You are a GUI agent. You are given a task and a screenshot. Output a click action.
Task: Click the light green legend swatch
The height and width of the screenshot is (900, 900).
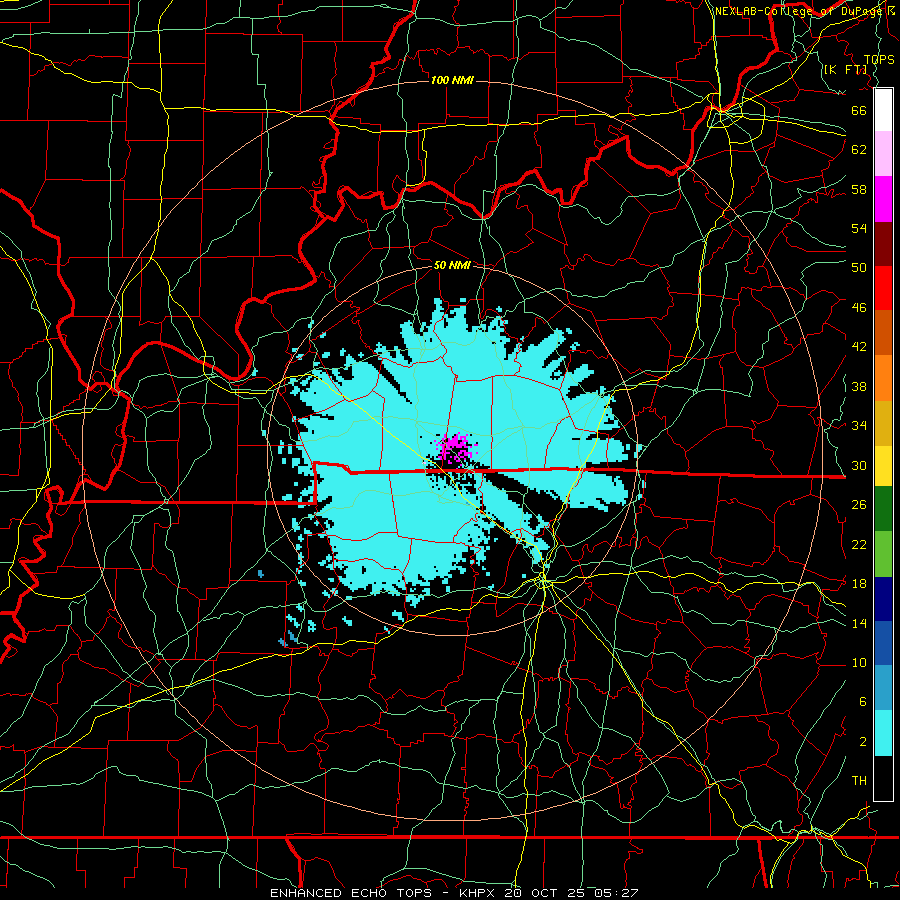pos(883,554)
